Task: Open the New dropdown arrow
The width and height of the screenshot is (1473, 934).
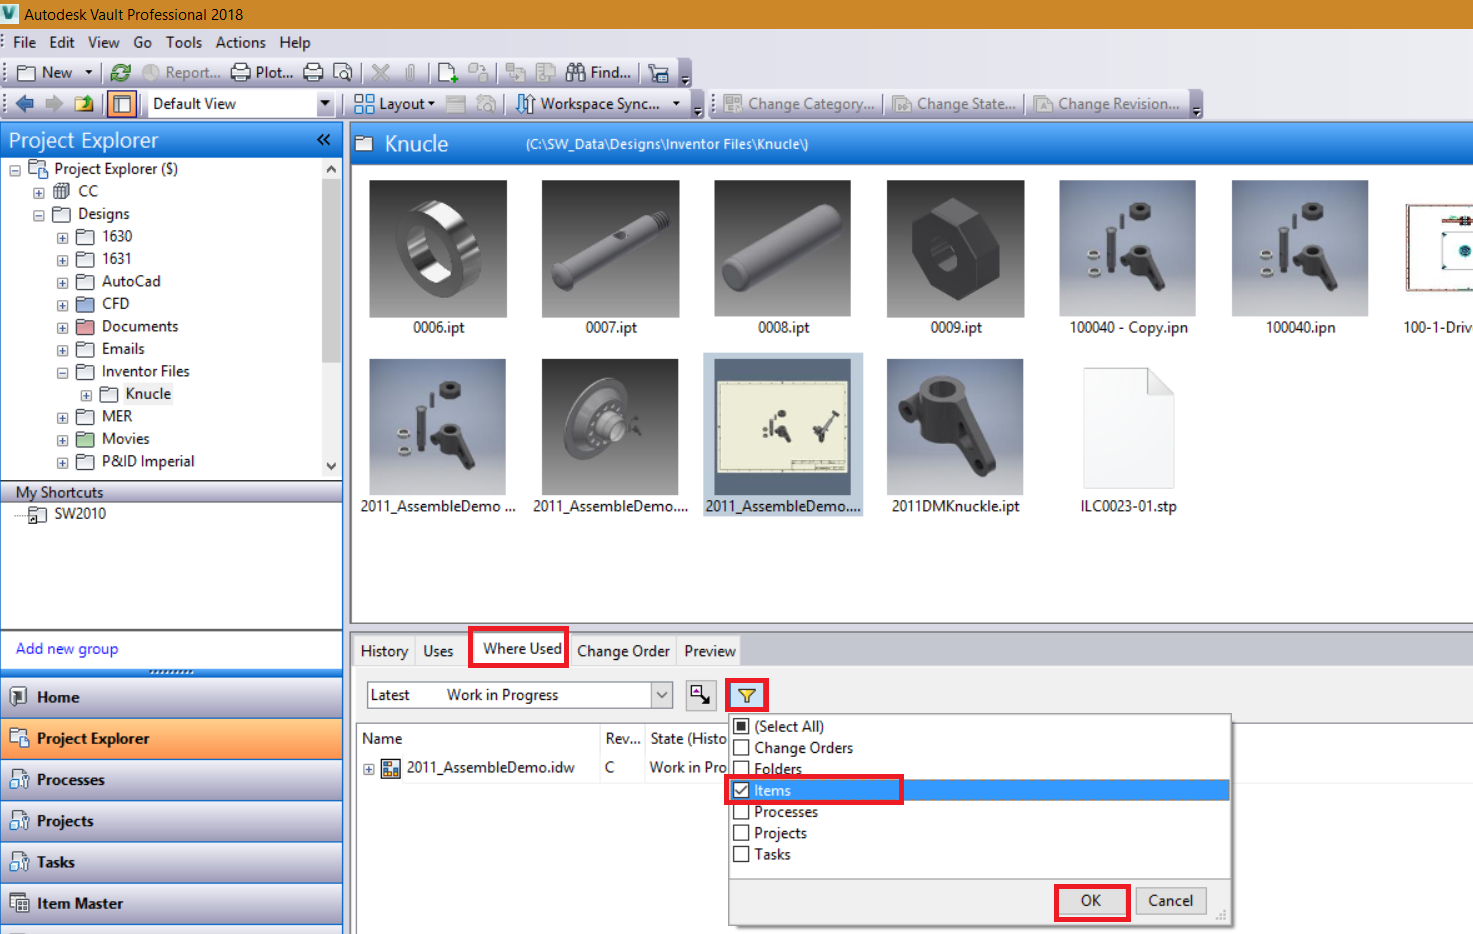Action: coord(88,72)
